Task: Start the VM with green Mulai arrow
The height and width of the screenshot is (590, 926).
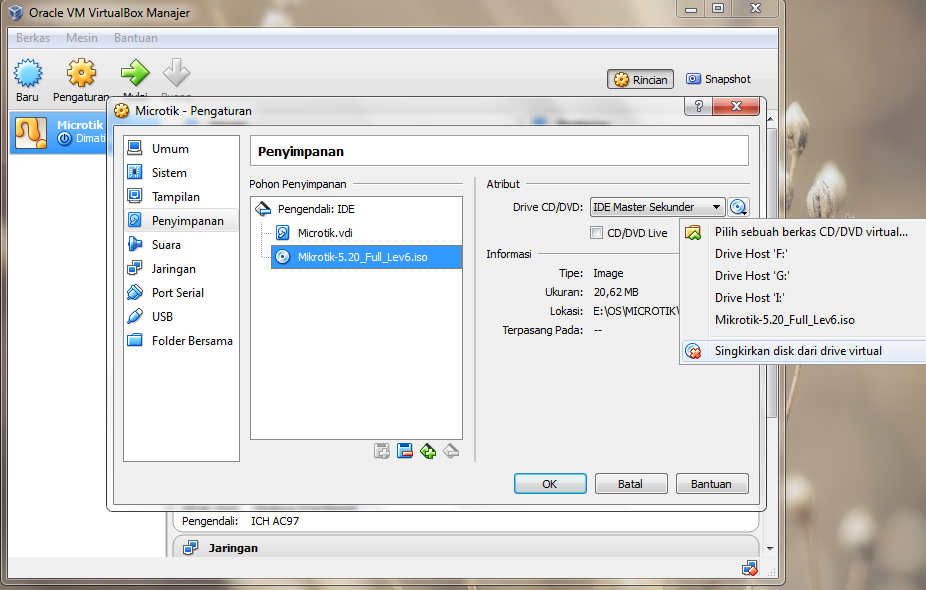Action: point(135,73)
